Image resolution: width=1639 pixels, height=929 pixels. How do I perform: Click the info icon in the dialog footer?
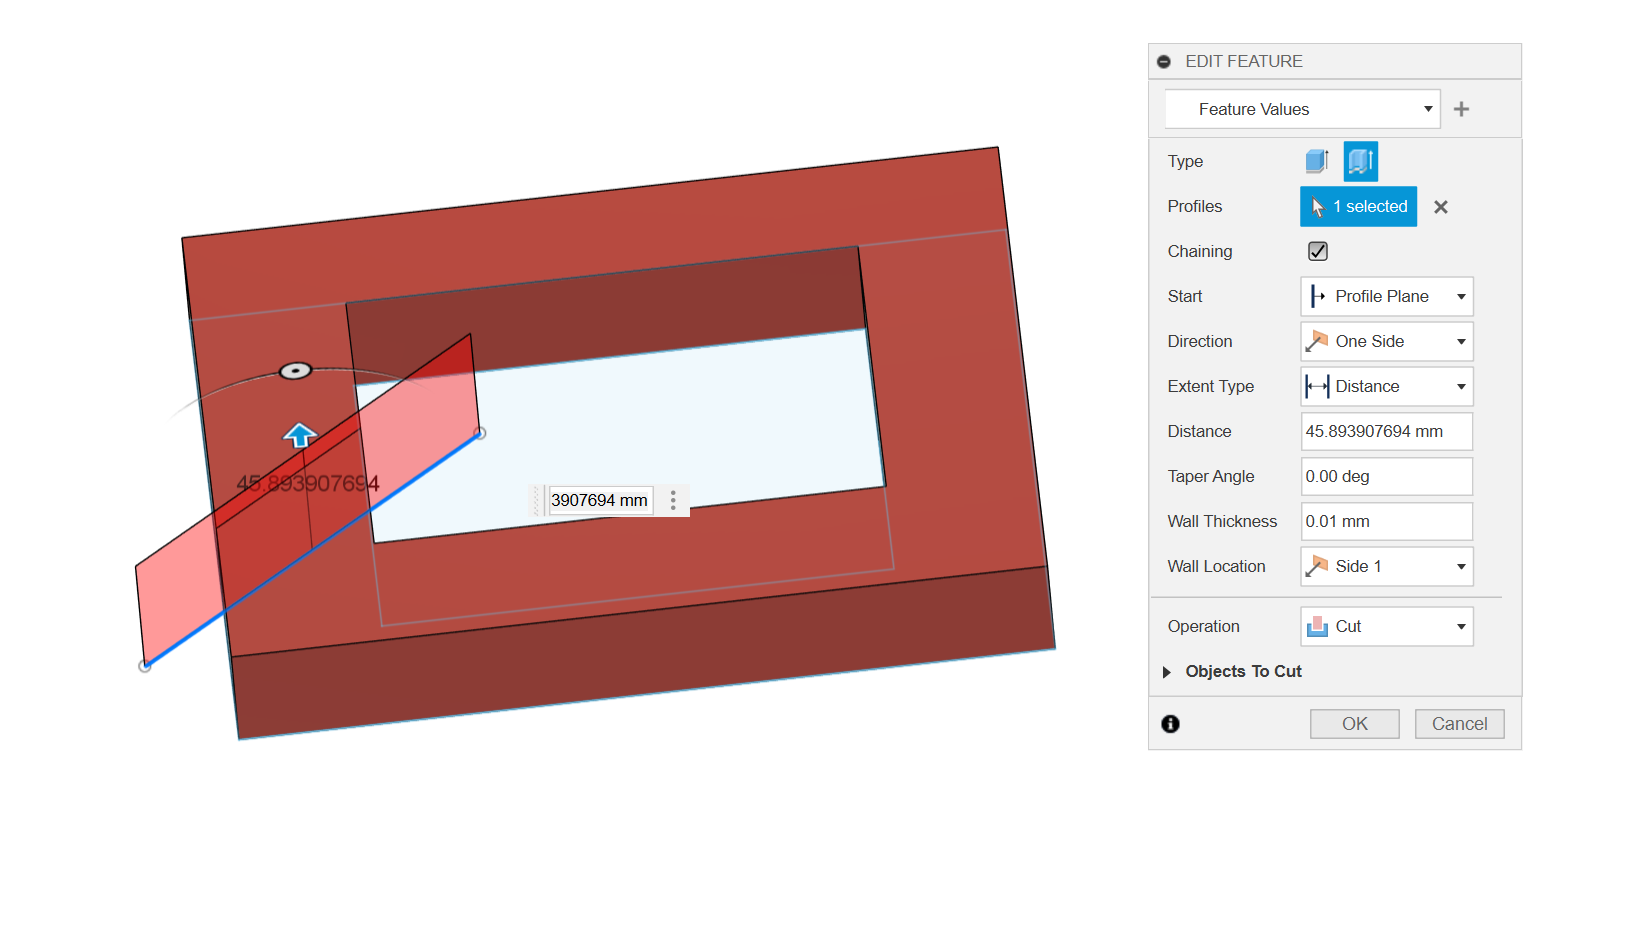pyautogui.click(x=1170, y=723)
